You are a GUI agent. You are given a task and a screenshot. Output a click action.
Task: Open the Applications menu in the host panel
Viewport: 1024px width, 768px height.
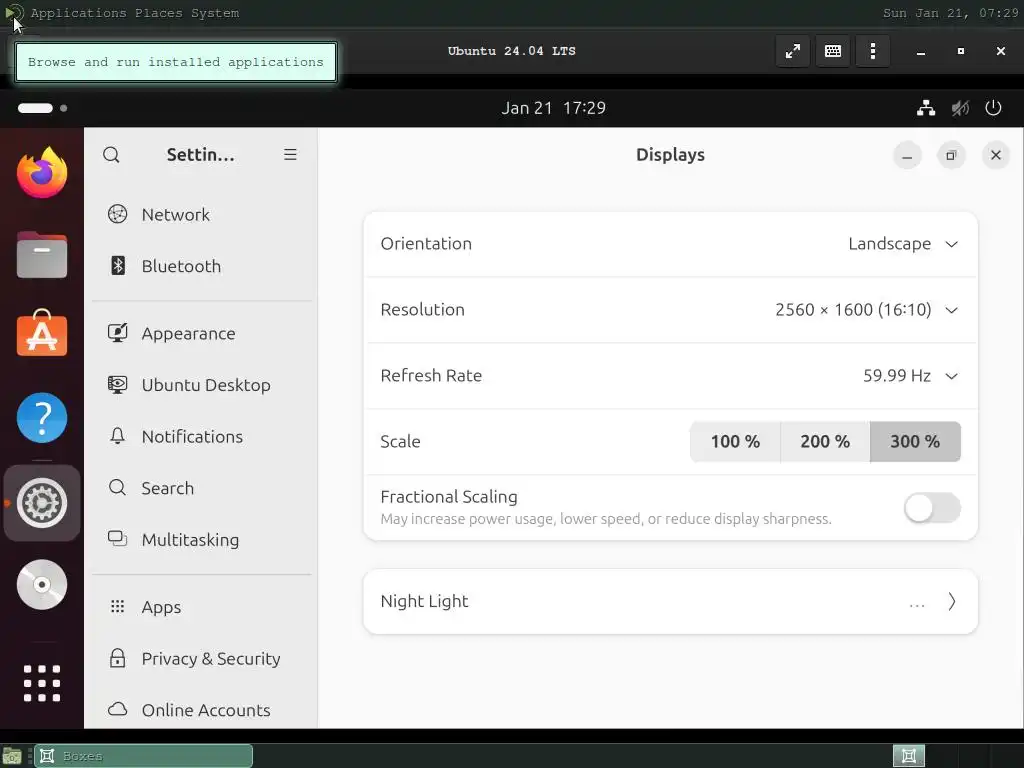point(78,13)
